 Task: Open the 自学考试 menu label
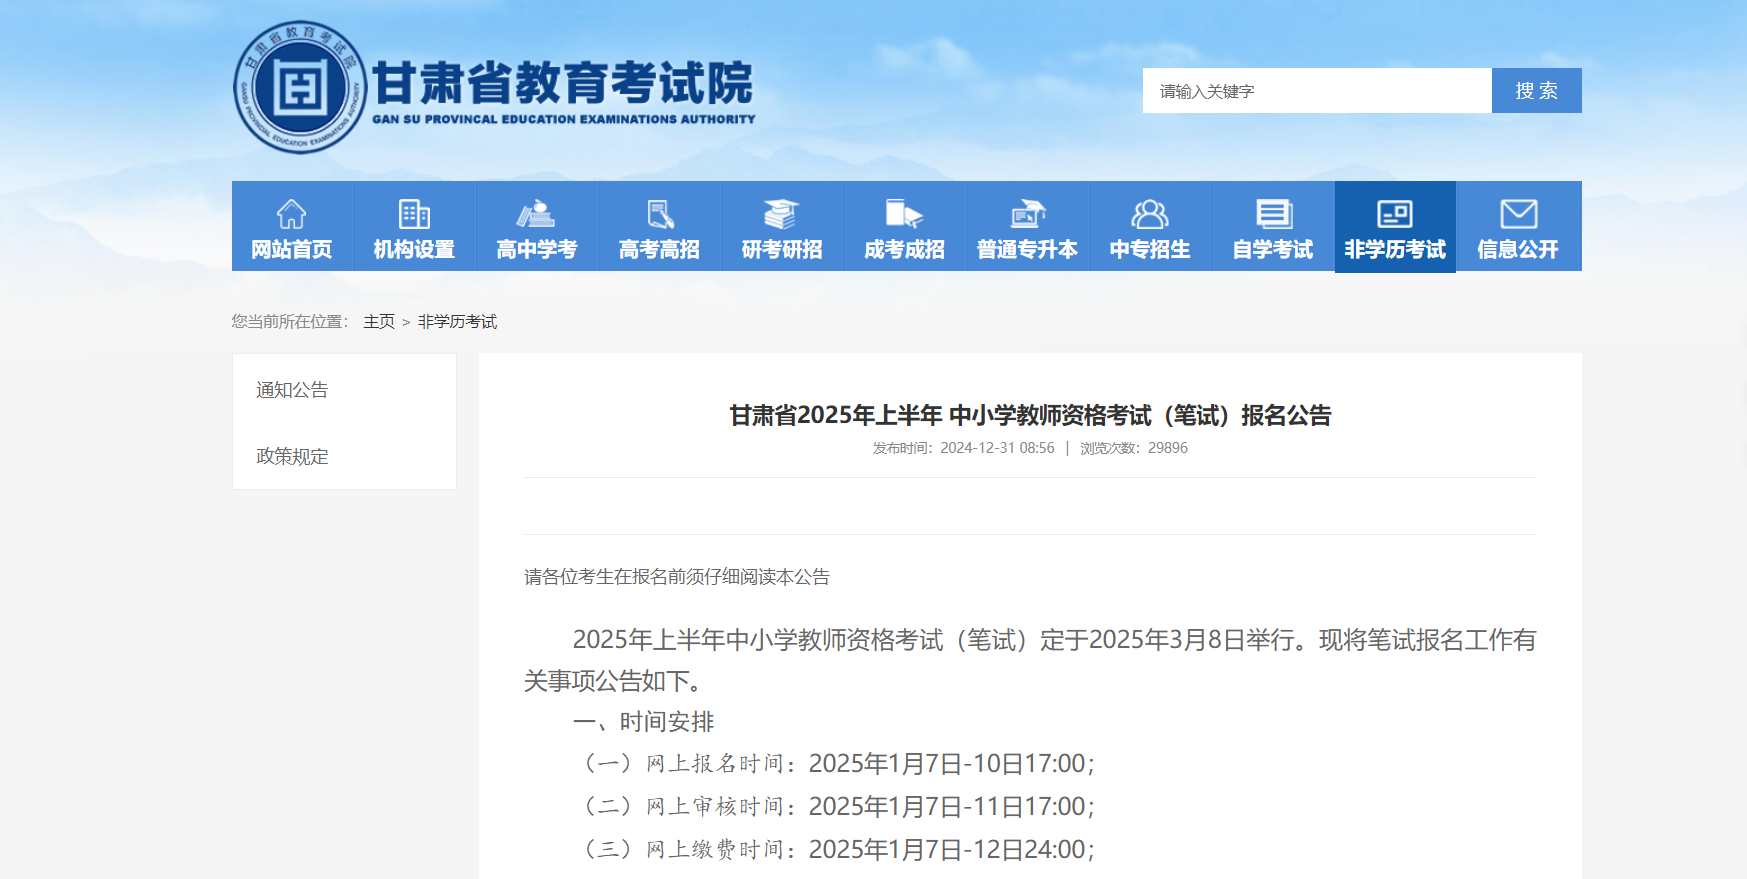coord(1273,250)
